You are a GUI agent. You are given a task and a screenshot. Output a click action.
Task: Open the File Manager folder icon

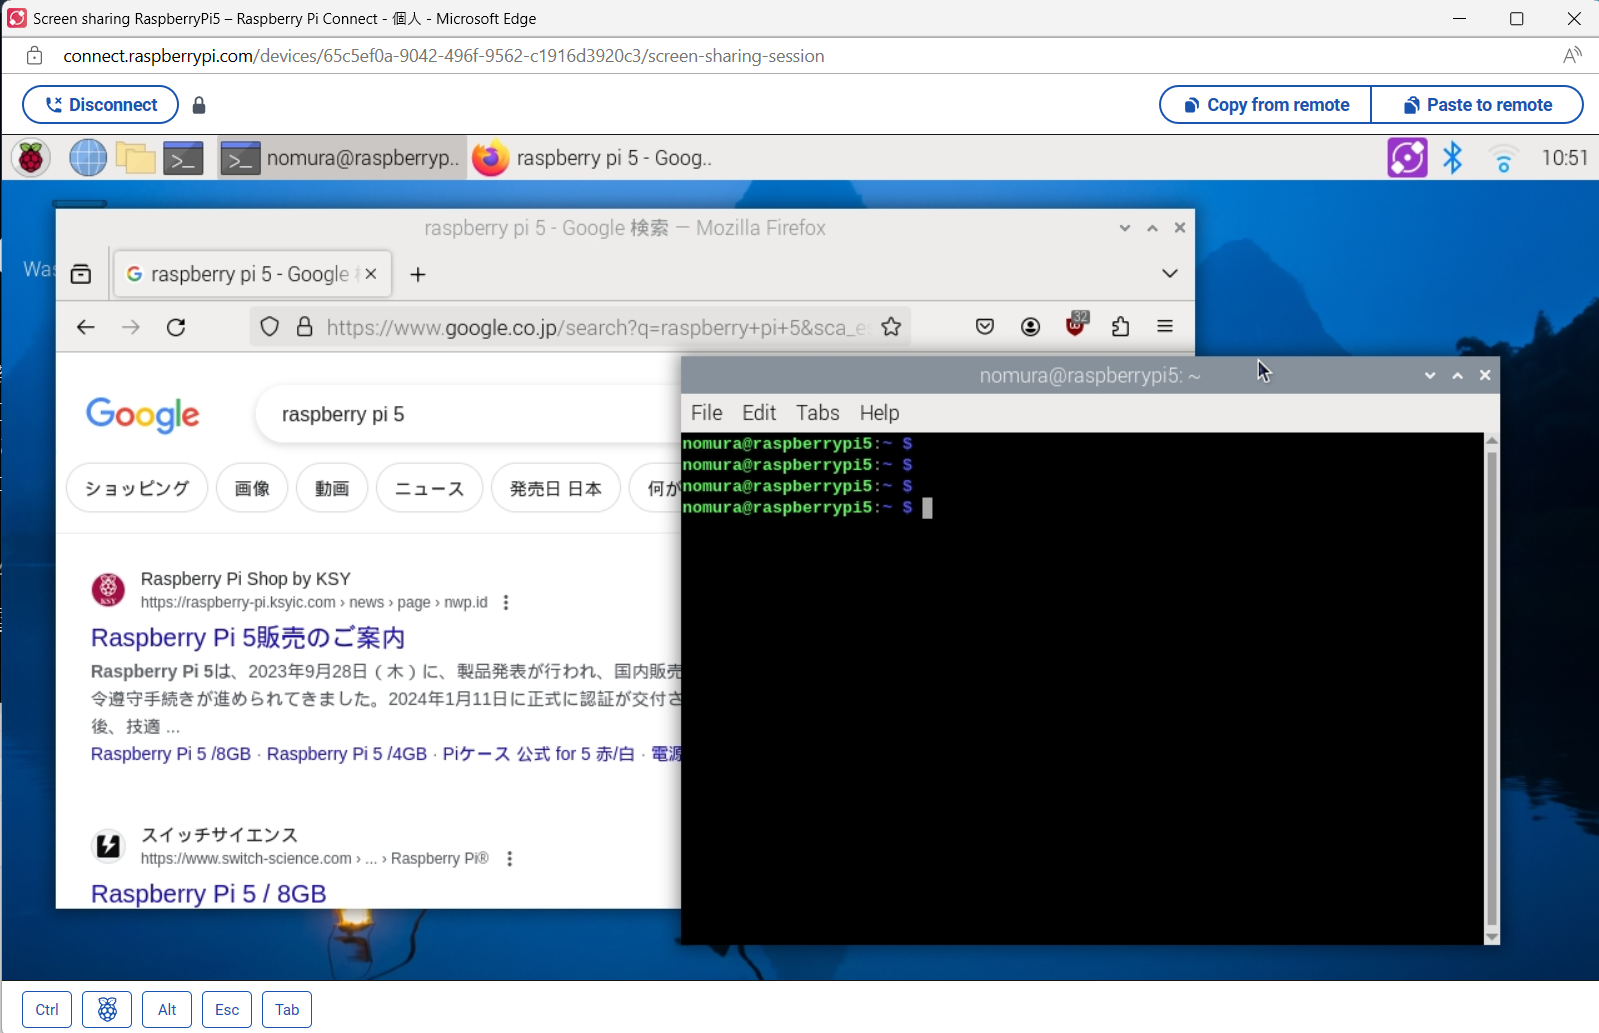135,158
